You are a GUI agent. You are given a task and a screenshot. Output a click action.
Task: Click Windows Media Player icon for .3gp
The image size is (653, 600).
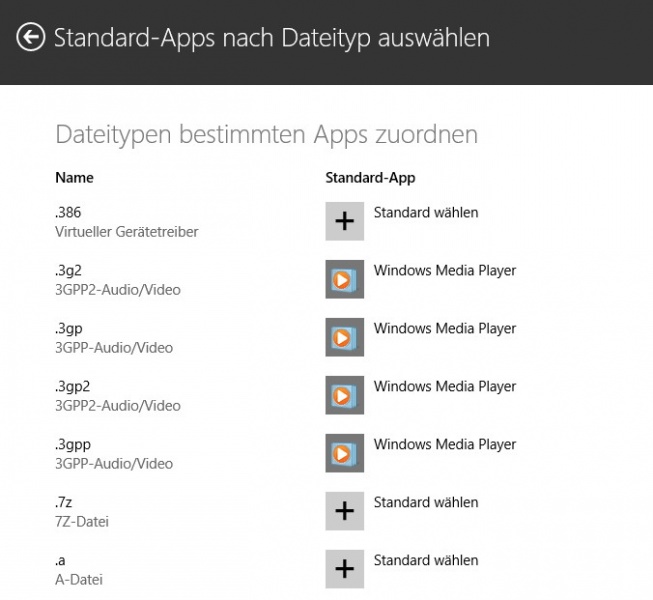tap(344, 337)
